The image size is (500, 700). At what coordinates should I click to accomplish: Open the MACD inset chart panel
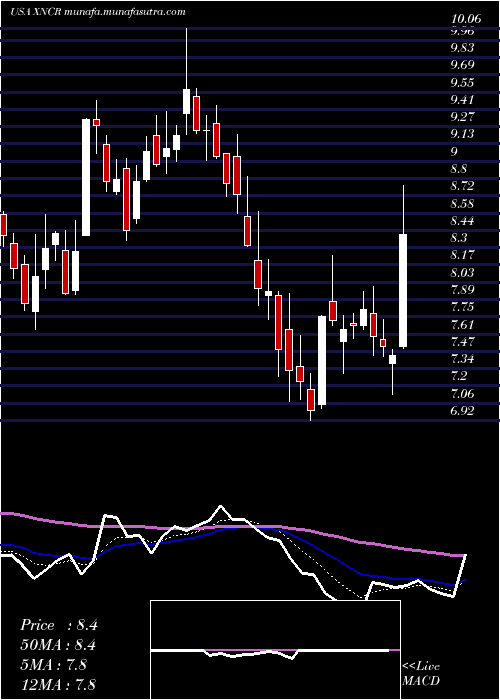point(275,650)
